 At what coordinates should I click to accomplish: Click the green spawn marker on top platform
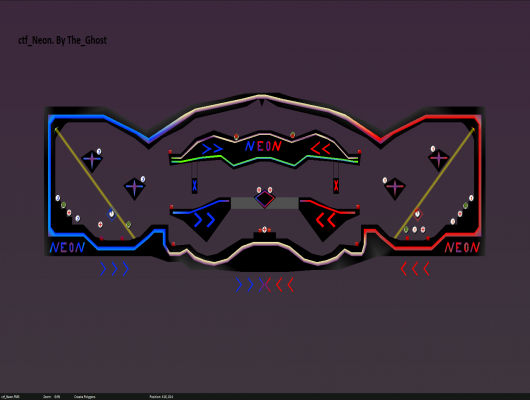tap(292, 135)
